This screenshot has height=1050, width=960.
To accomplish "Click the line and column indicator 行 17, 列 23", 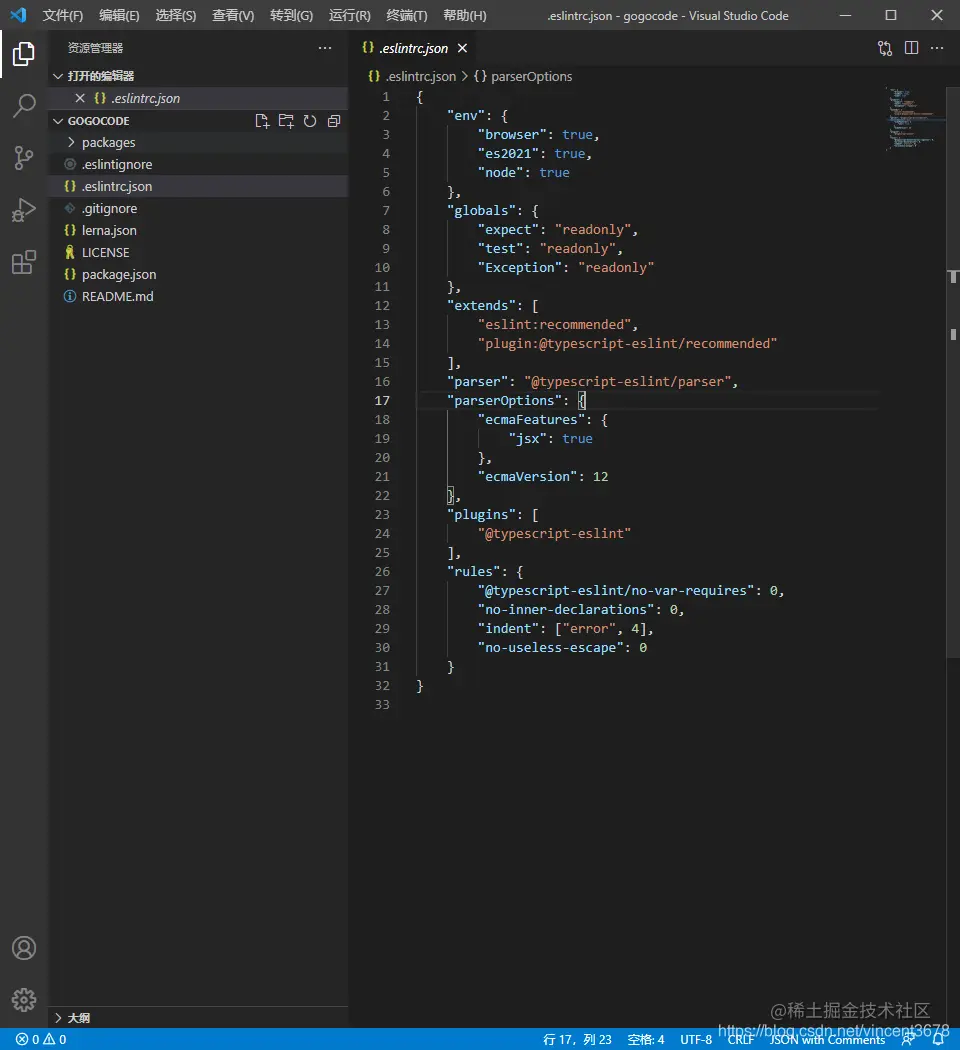I will coord(577,1039).
